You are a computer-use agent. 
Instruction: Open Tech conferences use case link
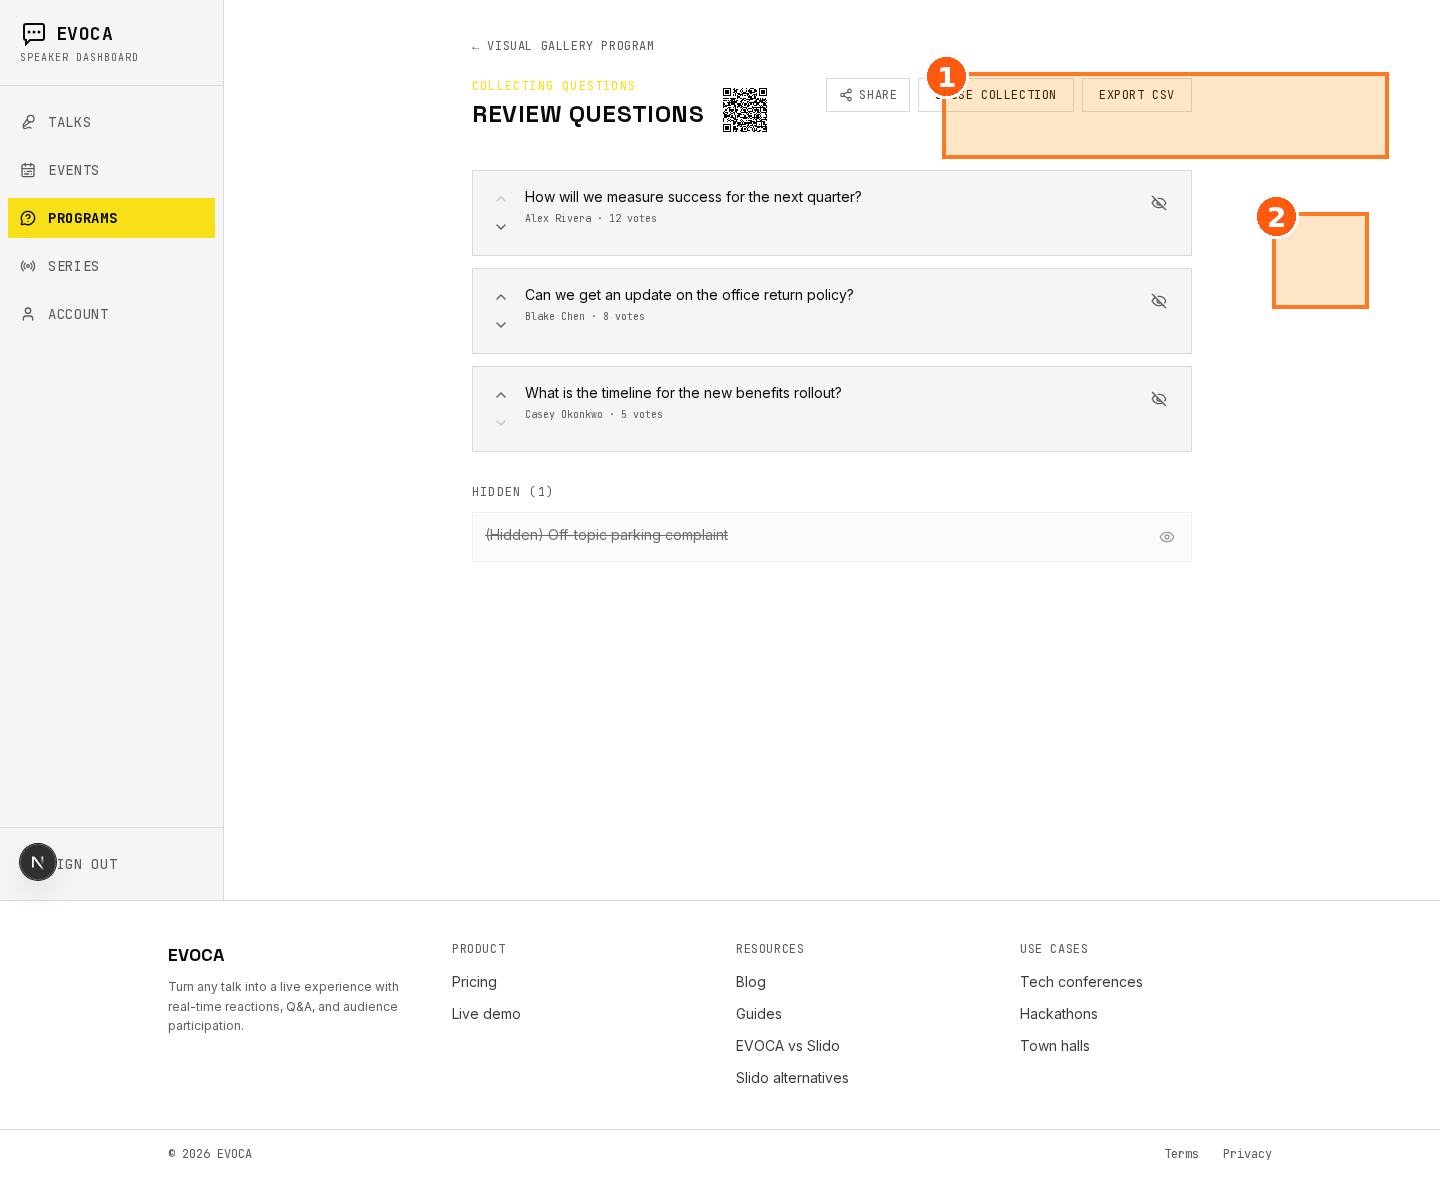click(1081, 982)
